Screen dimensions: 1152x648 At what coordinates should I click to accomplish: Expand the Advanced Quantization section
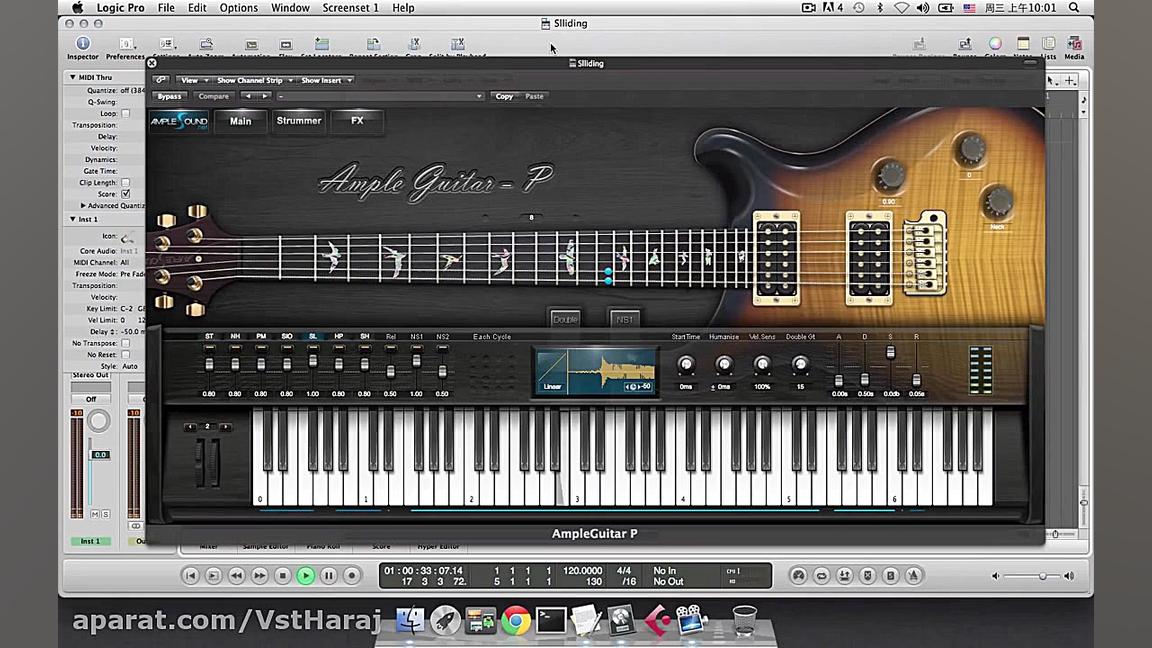[x=83, y=206]
